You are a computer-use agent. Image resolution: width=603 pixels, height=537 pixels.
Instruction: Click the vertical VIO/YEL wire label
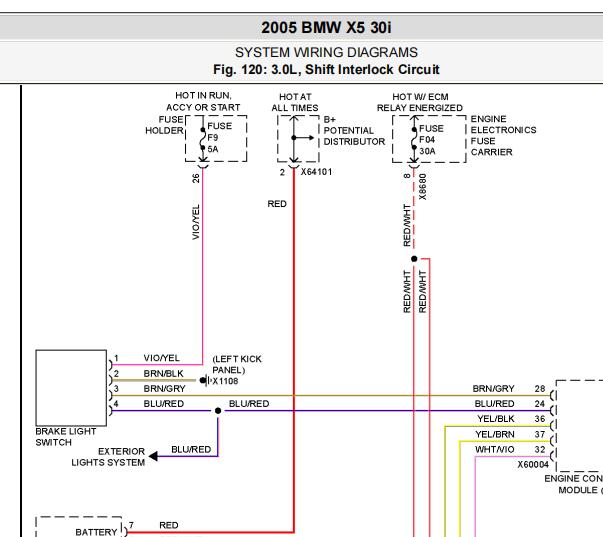click(x=196, y=222)
